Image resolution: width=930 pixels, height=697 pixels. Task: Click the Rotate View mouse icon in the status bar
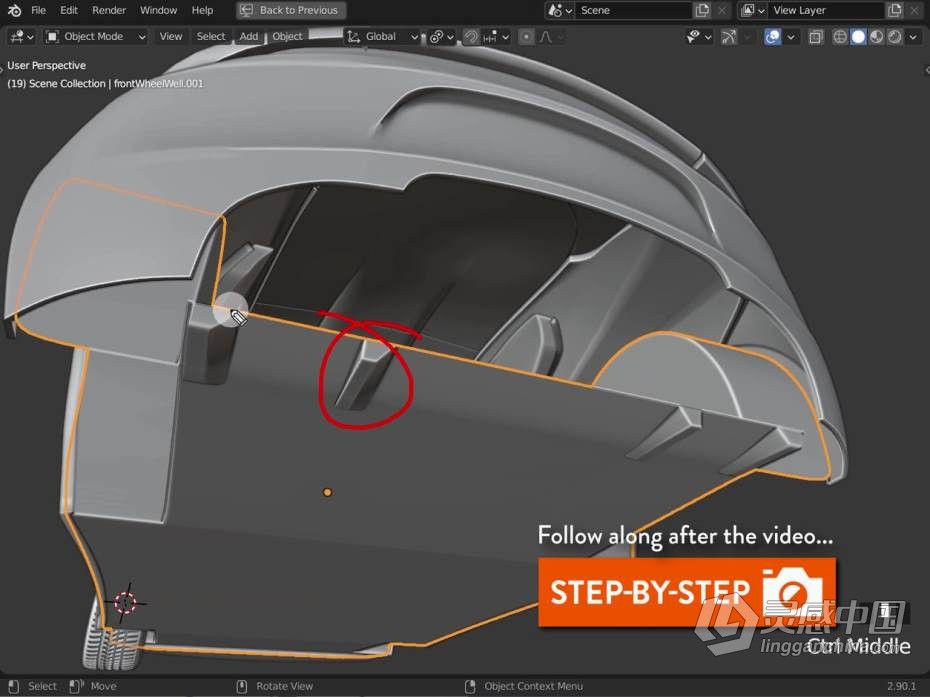[242, 686]
